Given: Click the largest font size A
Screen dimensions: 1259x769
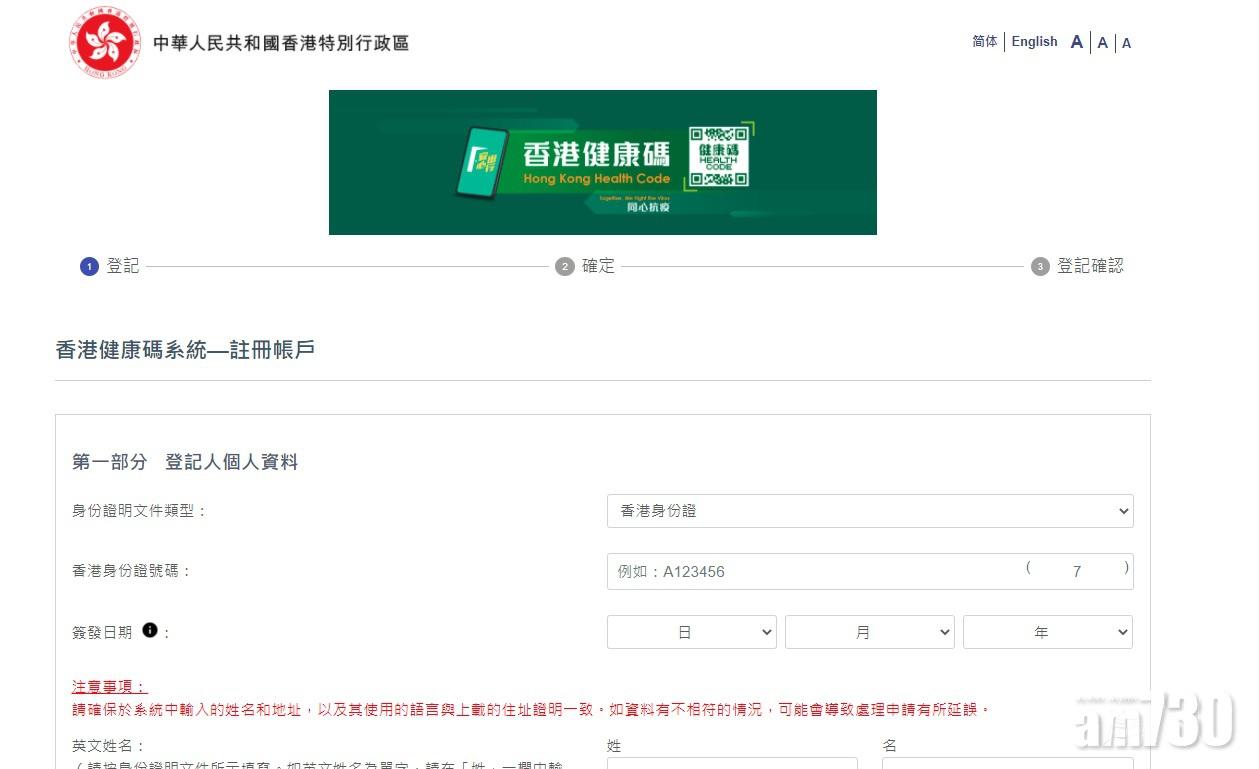Looking at the screenshot, I should click(1076, 42).
